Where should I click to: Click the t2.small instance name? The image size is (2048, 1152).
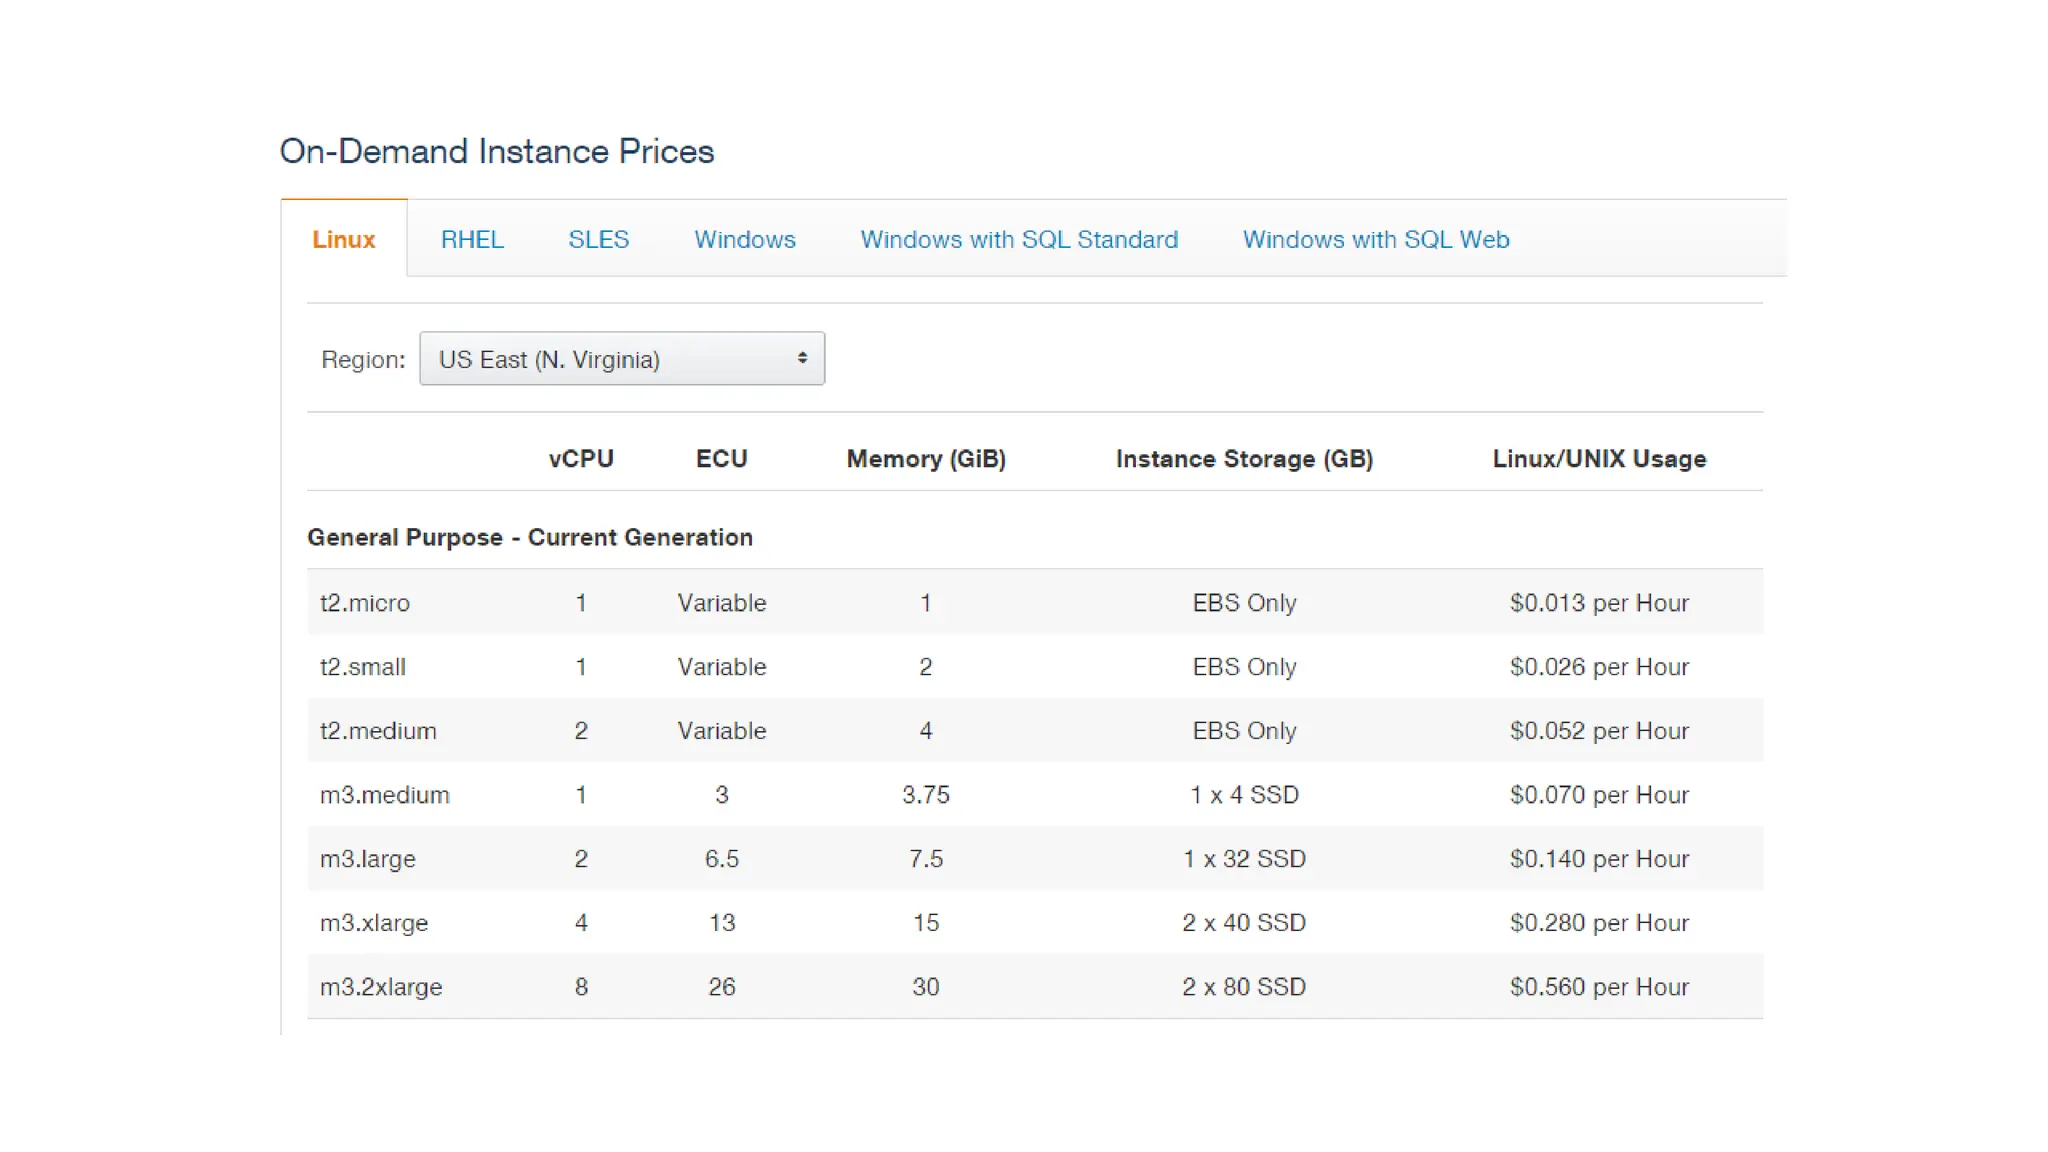click(x=363, y=667)
